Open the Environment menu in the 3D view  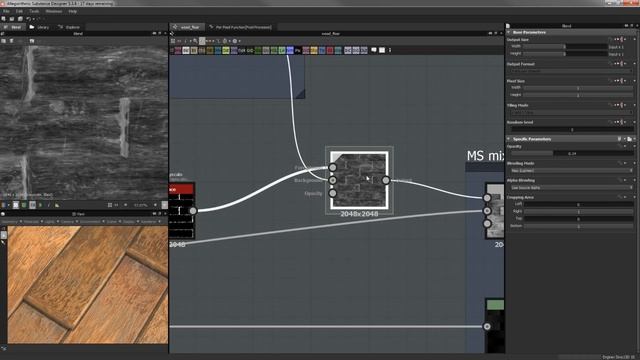tap(91, 221)
